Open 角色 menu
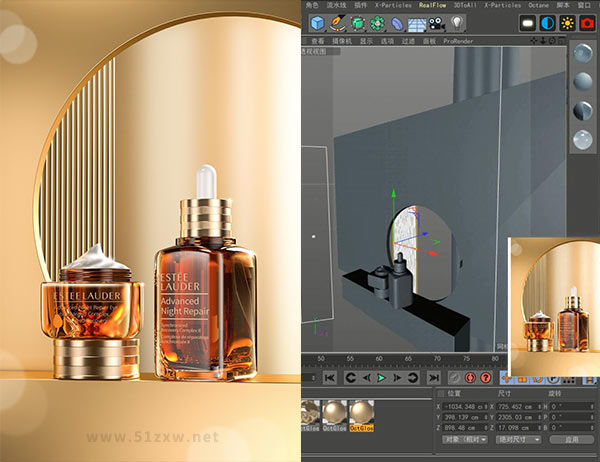The width and height of the screenshot is (600, 462). click(312, 5)
